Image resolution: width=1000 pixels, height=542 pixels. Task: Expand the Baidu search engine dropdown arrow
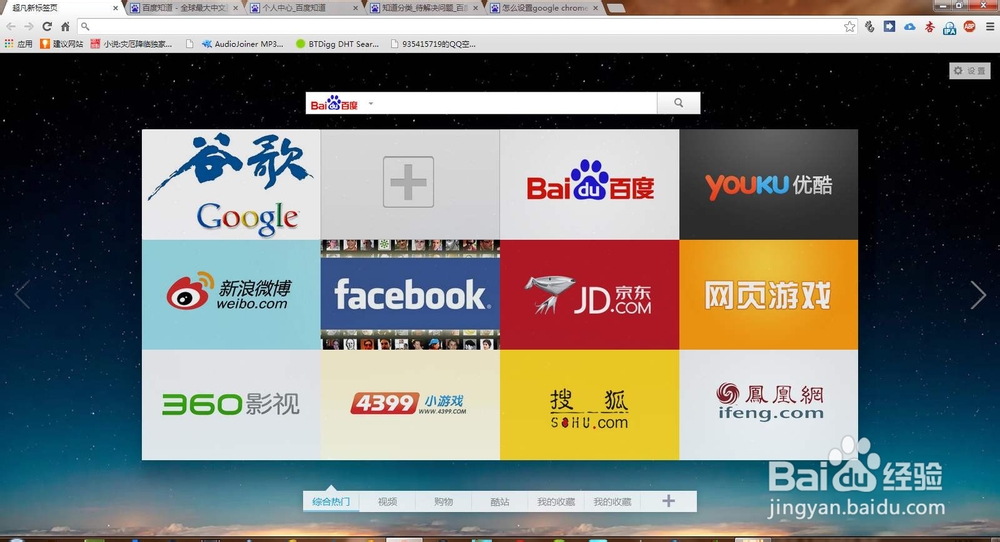pos(371,103)
